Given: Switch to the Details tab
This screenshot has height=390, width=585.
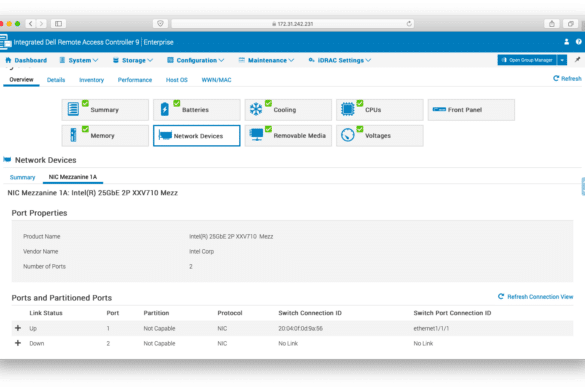Looking at the screenshot, I should [x=56, y=80].
